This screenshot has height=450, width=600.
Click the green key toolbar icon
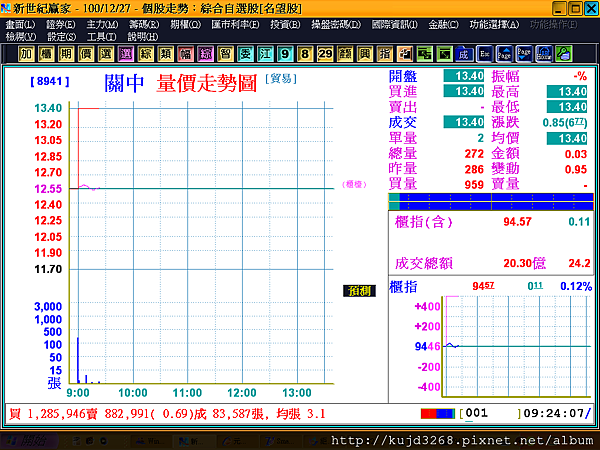pos(564,54)
